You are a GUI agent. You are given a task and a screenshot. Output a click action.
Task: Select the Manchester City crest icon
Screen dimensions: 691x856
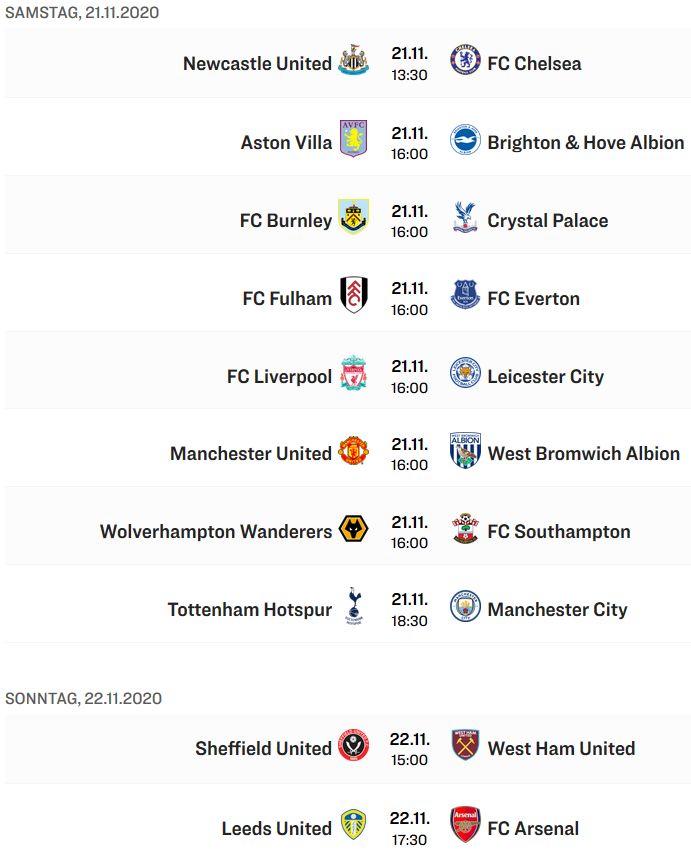tap(465, 608)
